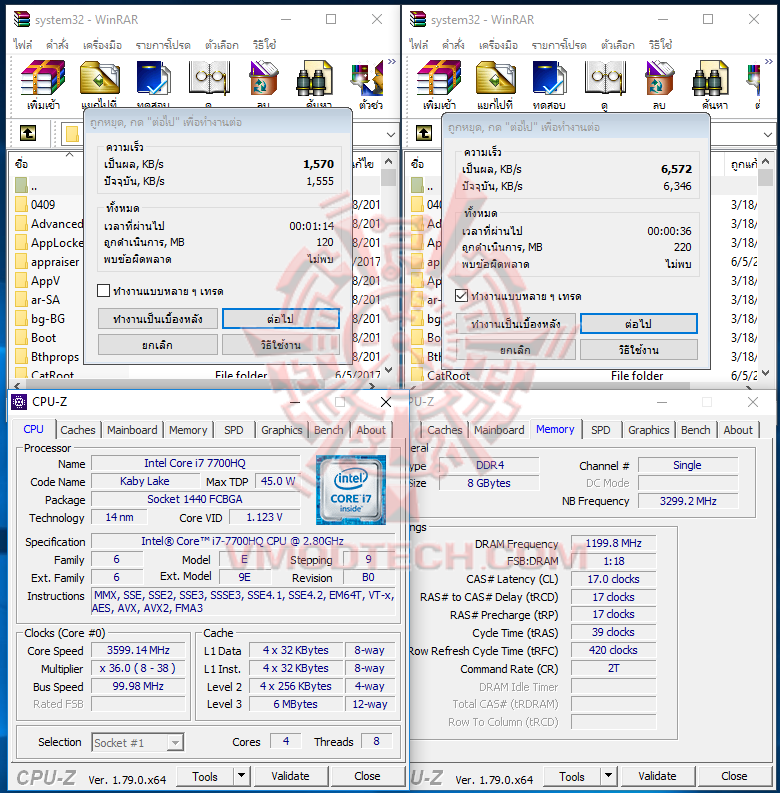Open Tools menu in left WinRAR
Viewport: 780px width, 793px height.
102,45
